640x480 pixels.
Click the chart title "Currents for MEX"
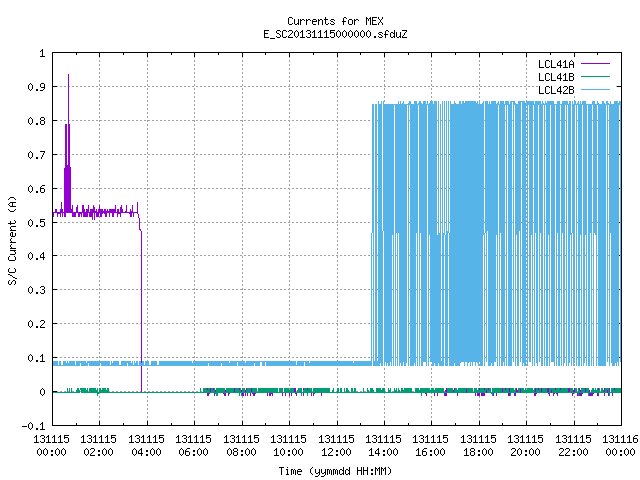[x=335, y=21]
